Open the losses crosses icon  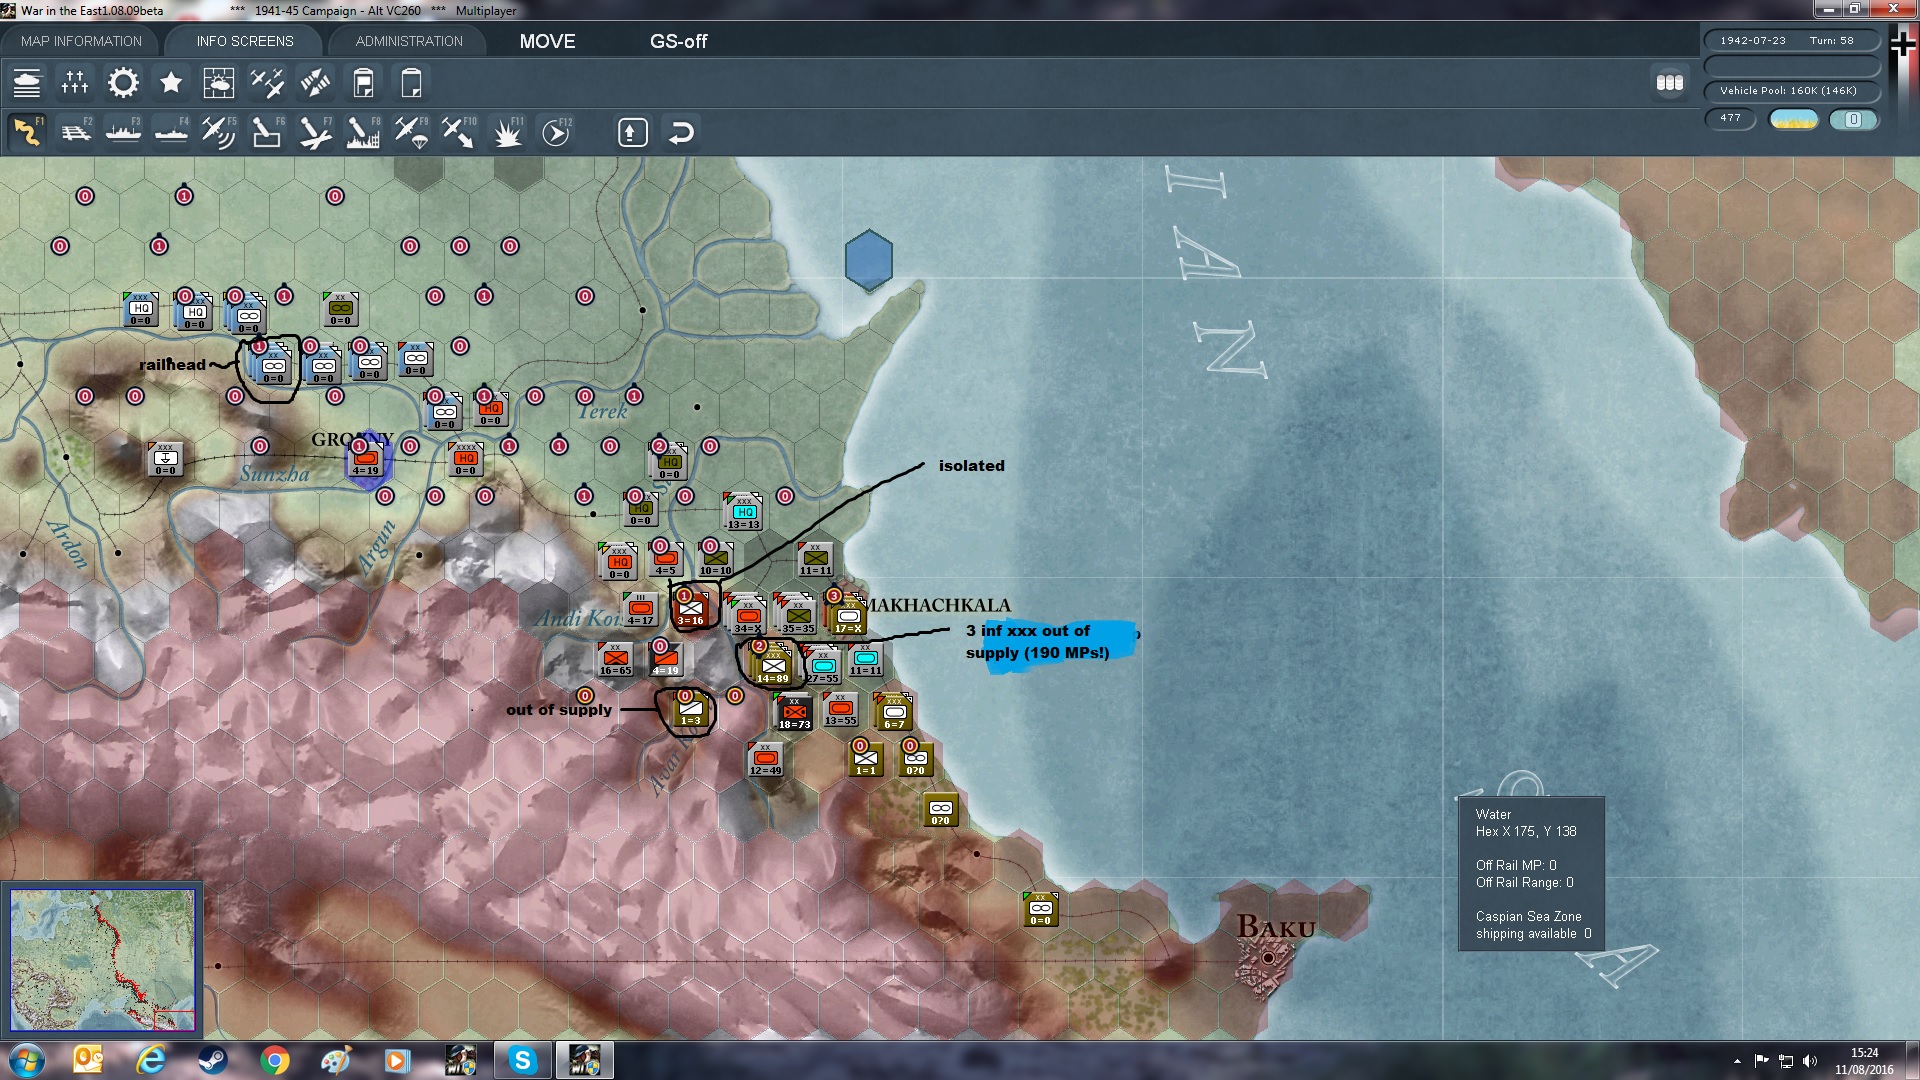click(75, 83)
